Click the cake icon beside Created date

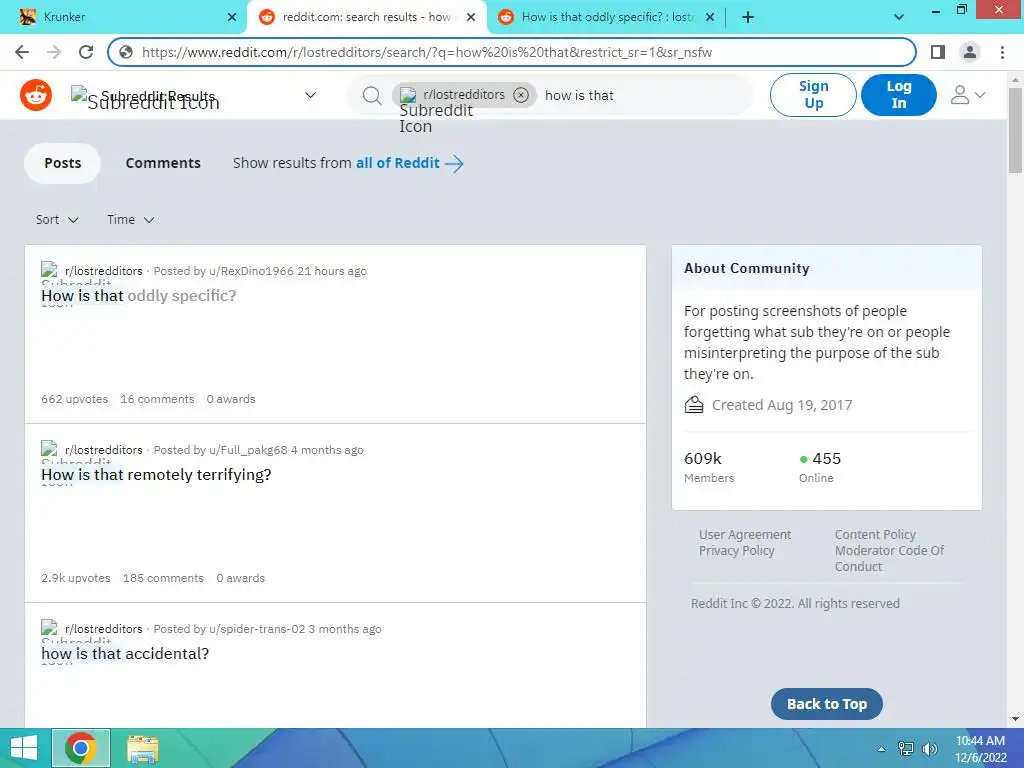coord(694,405)
